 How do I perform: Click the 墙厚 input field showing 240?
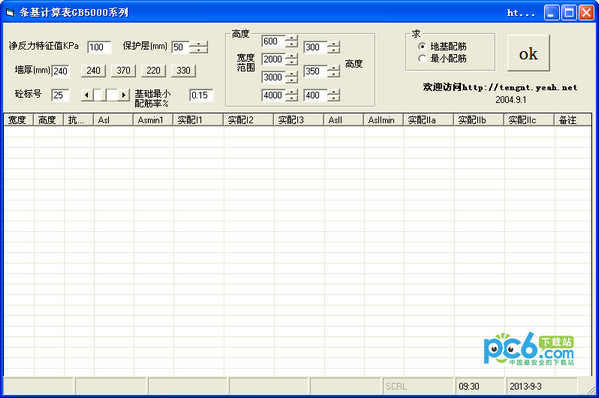(x=60, y=71)
